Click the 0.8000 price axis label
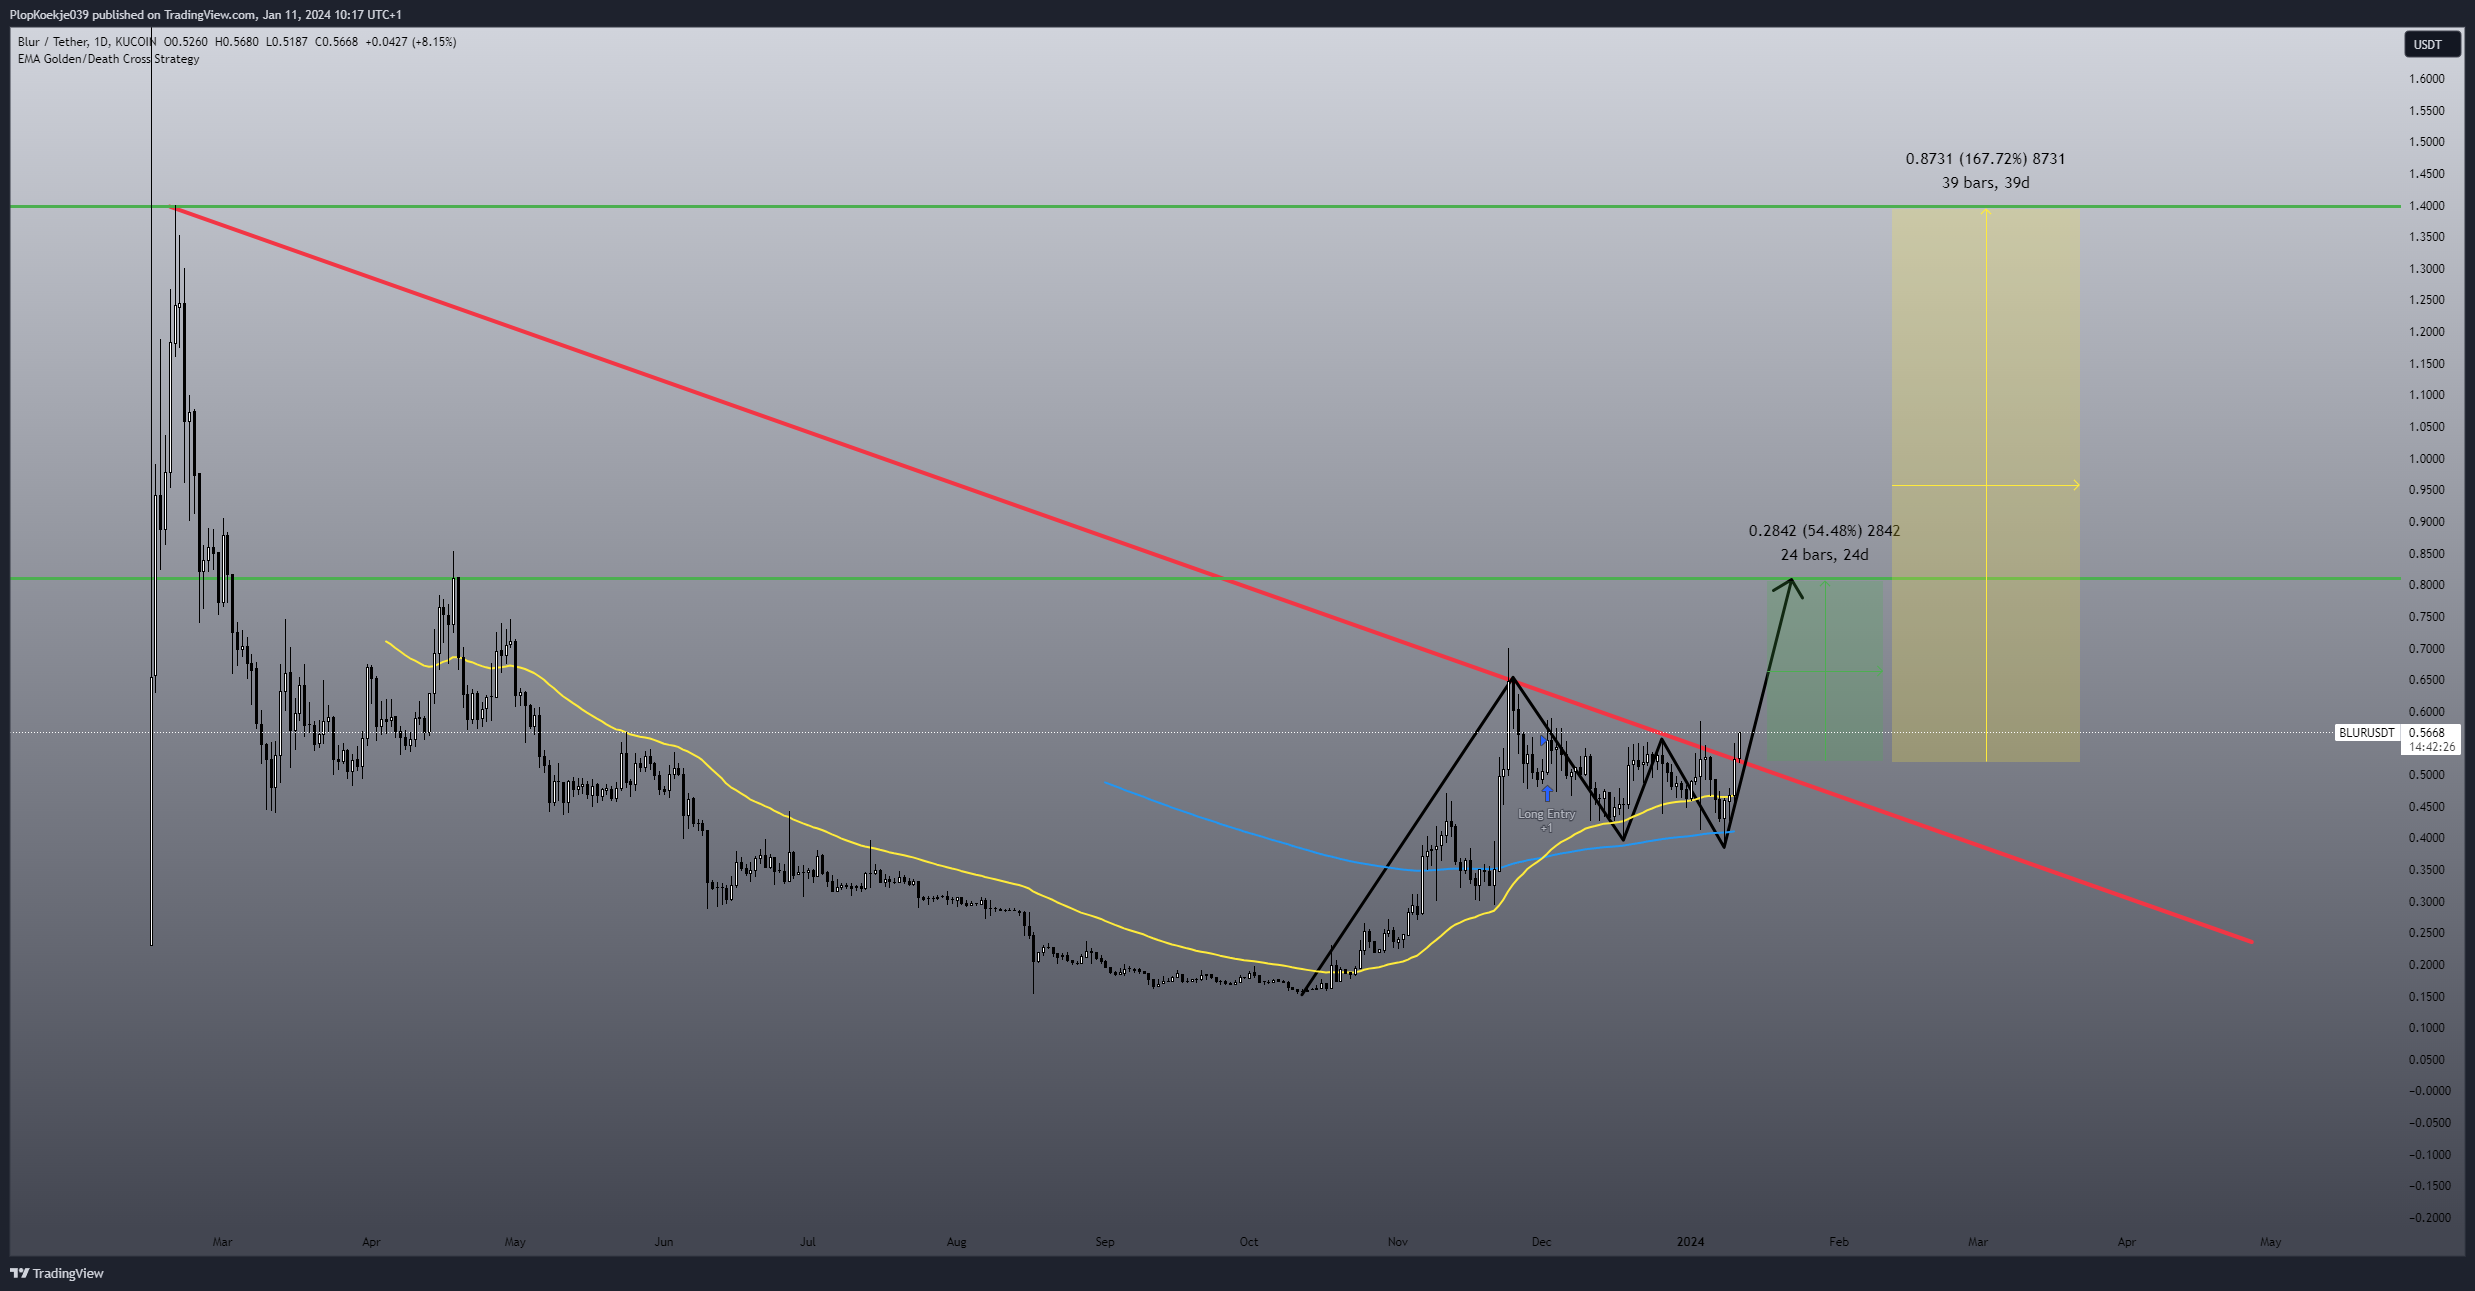 [x=2426, y=585]
